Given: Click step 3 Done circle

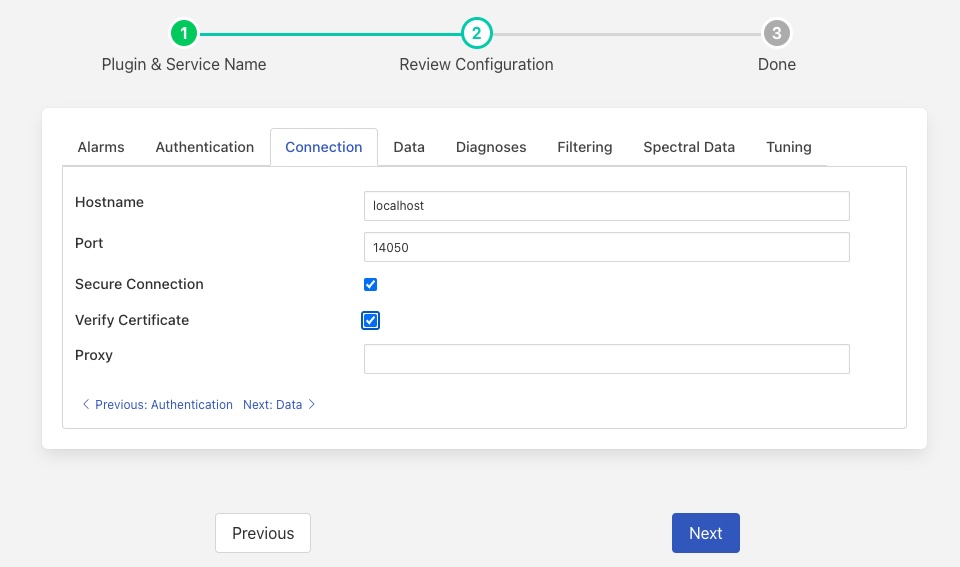Looking at the screenshot, I should (x=776, y=33).
